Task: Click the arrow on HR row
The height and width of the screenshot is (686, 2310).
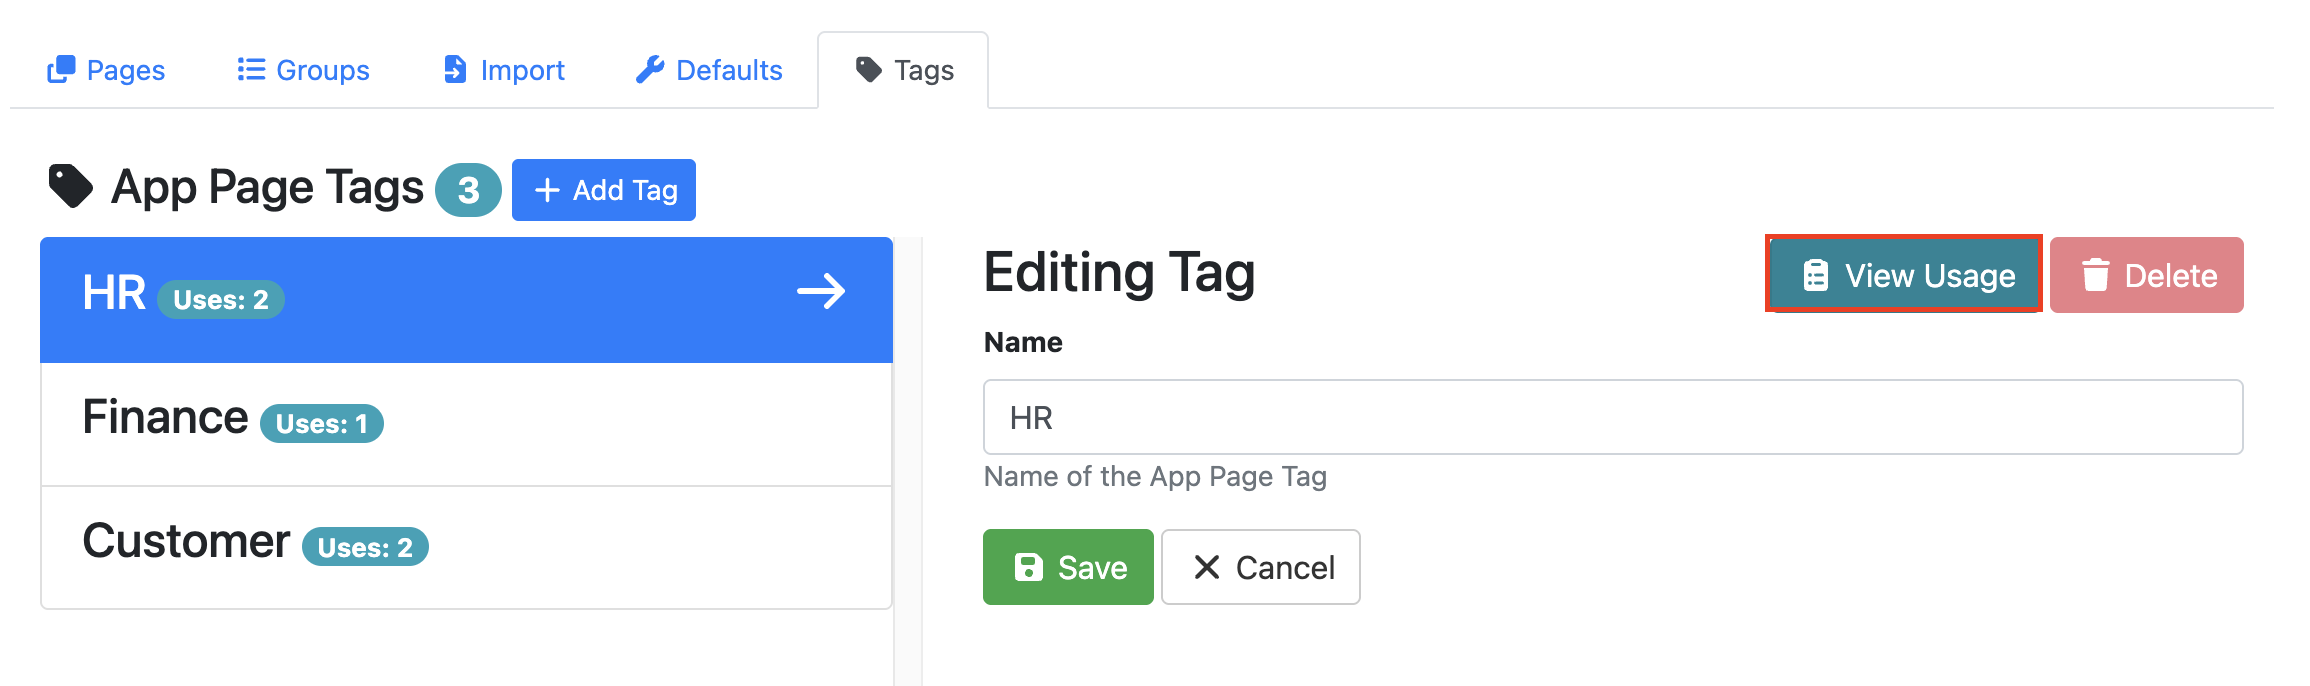Action: (821, 292)
